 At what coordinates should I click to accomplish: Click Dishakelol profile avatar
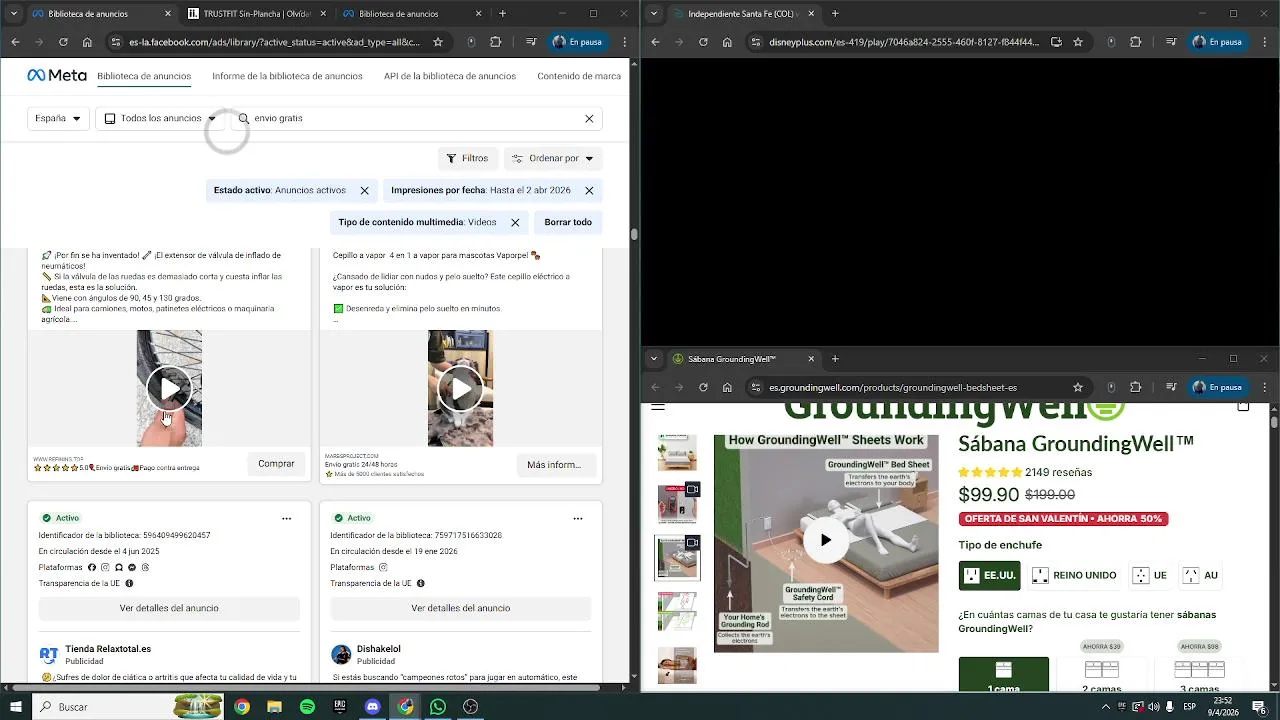(341, 654)
